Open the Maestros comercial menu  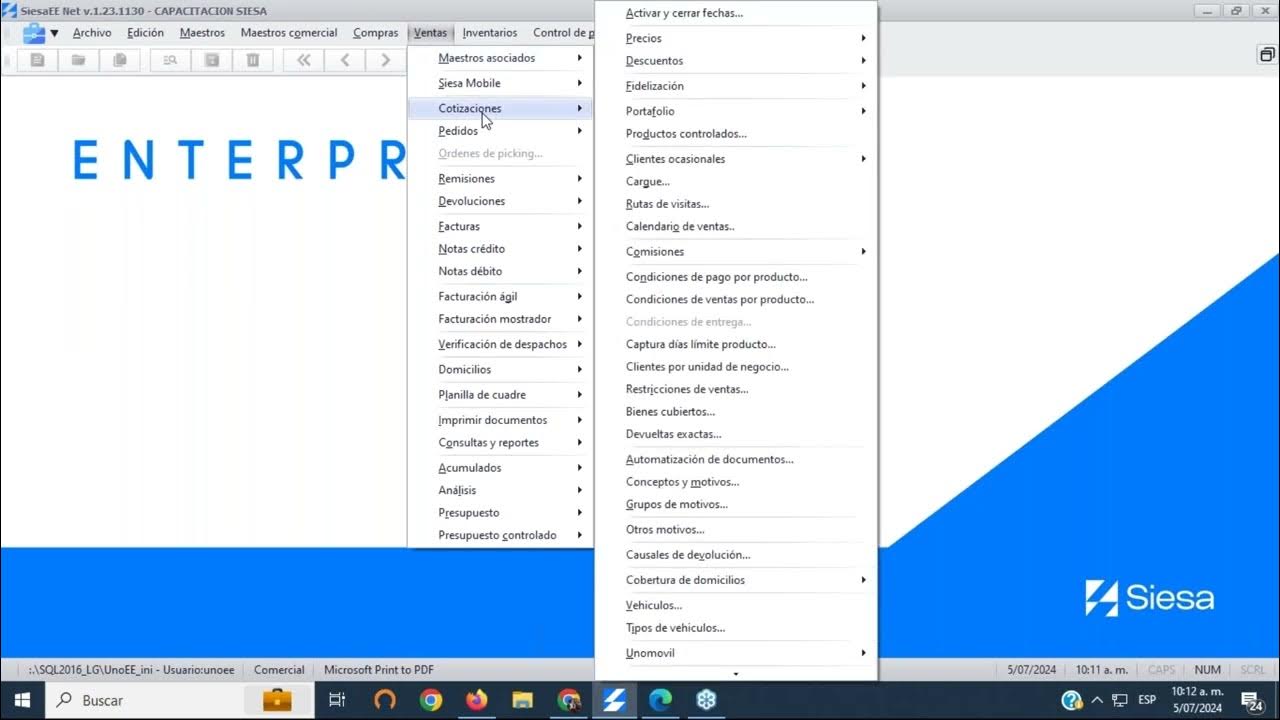289,33
